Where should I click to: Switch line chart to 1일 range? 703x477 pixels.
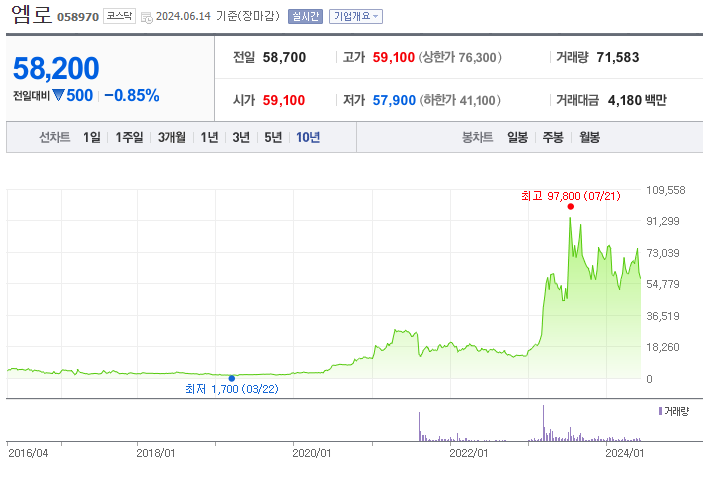[x=92, y=137]
